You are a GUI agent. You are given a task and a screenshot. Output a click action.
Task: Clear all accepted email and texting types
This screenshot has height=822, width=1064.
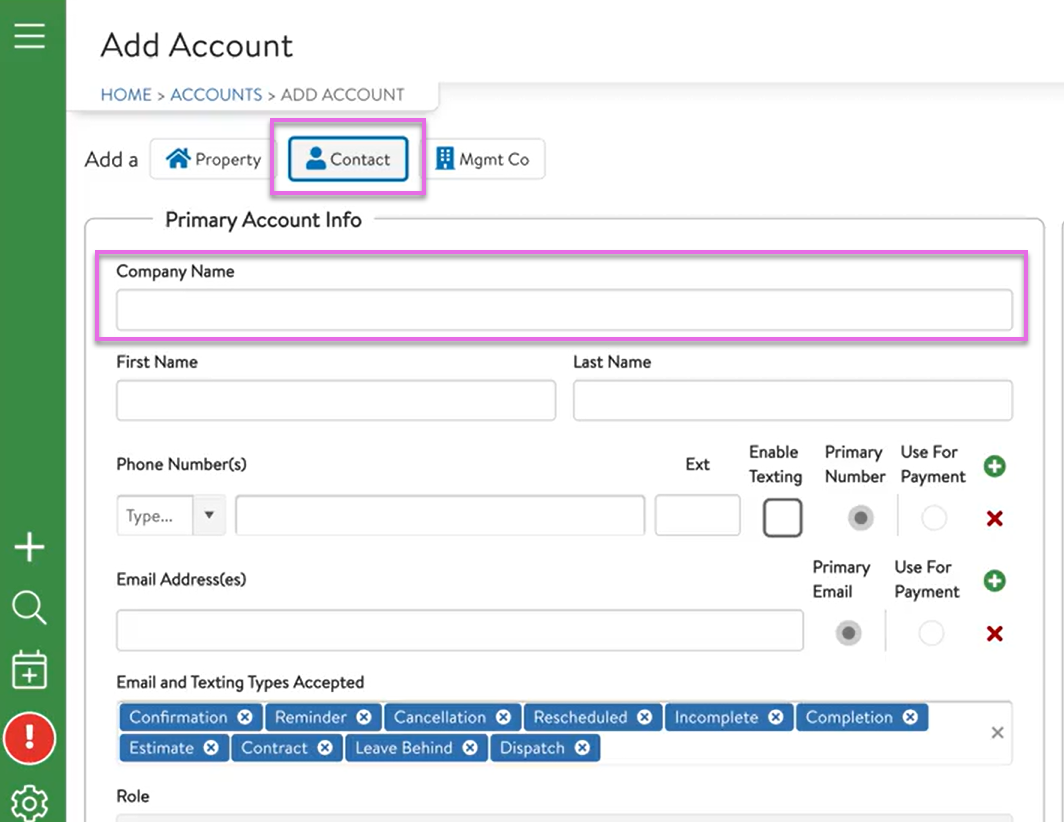pyautogui.click(x=997, y=733)
